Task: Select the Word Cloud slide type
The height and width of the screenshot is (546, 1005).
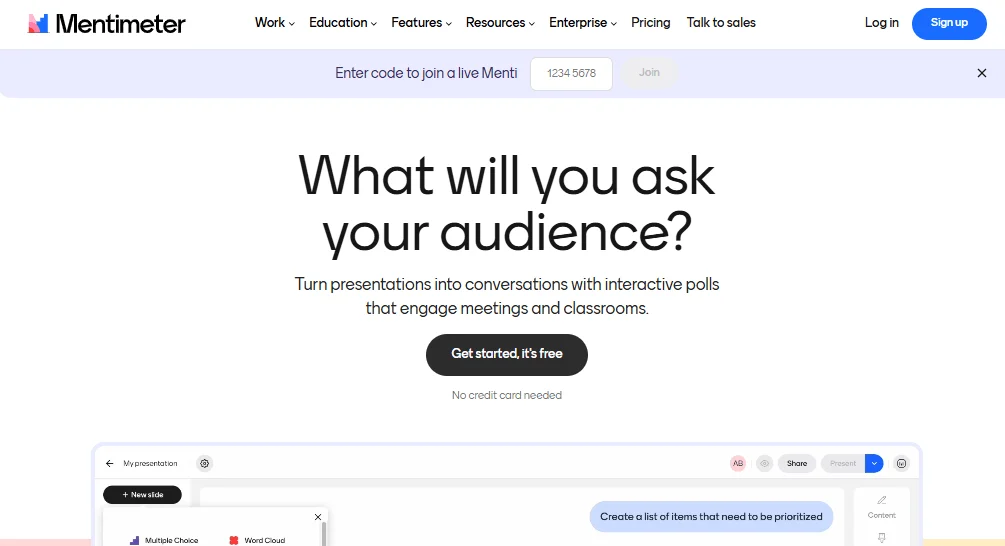Action: pyautogui.click(x=257, y=540)
